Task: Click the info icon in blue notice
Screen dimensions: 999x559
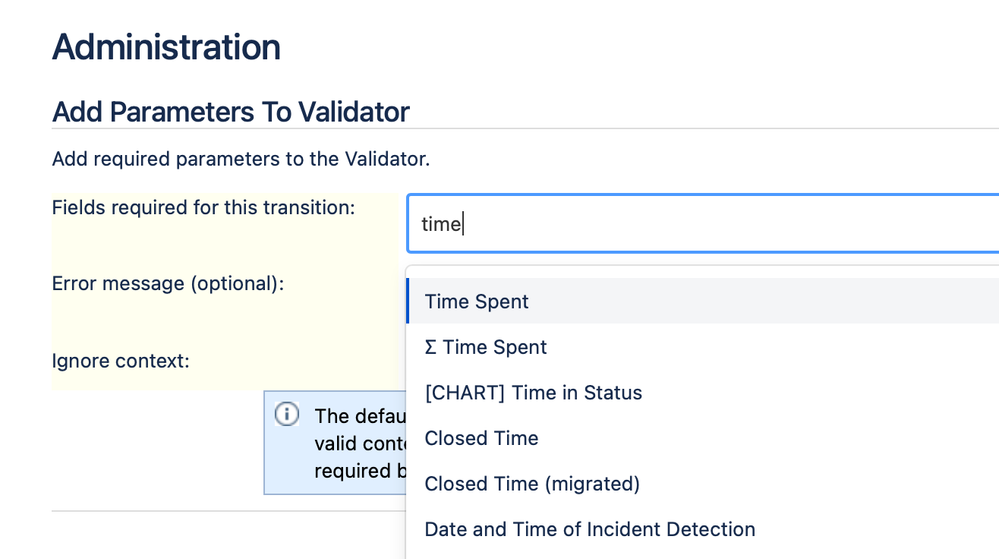Action: coord(287,414)
